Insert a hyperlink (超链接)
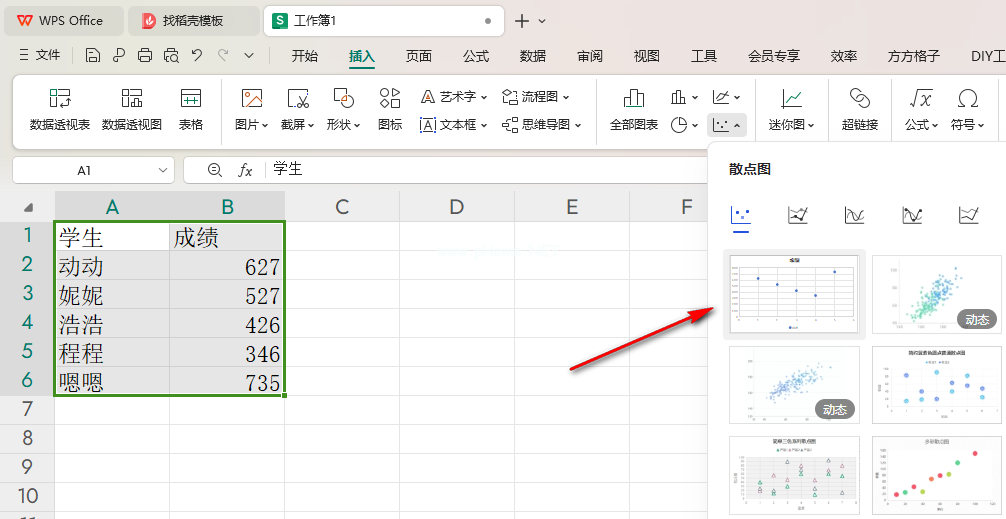Viewport: 1006px width, 519px height. (859, 109)
